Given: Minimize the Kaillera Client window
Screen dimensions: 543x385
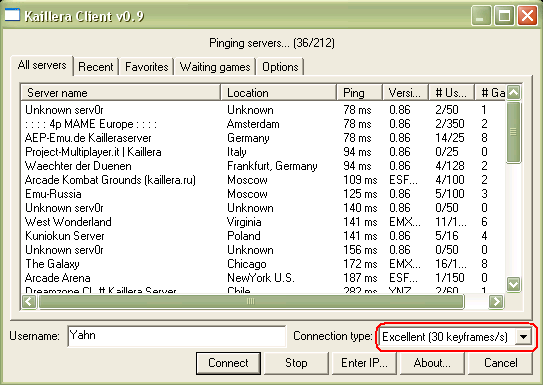Looking at the screenshot, I should point(481,16).
